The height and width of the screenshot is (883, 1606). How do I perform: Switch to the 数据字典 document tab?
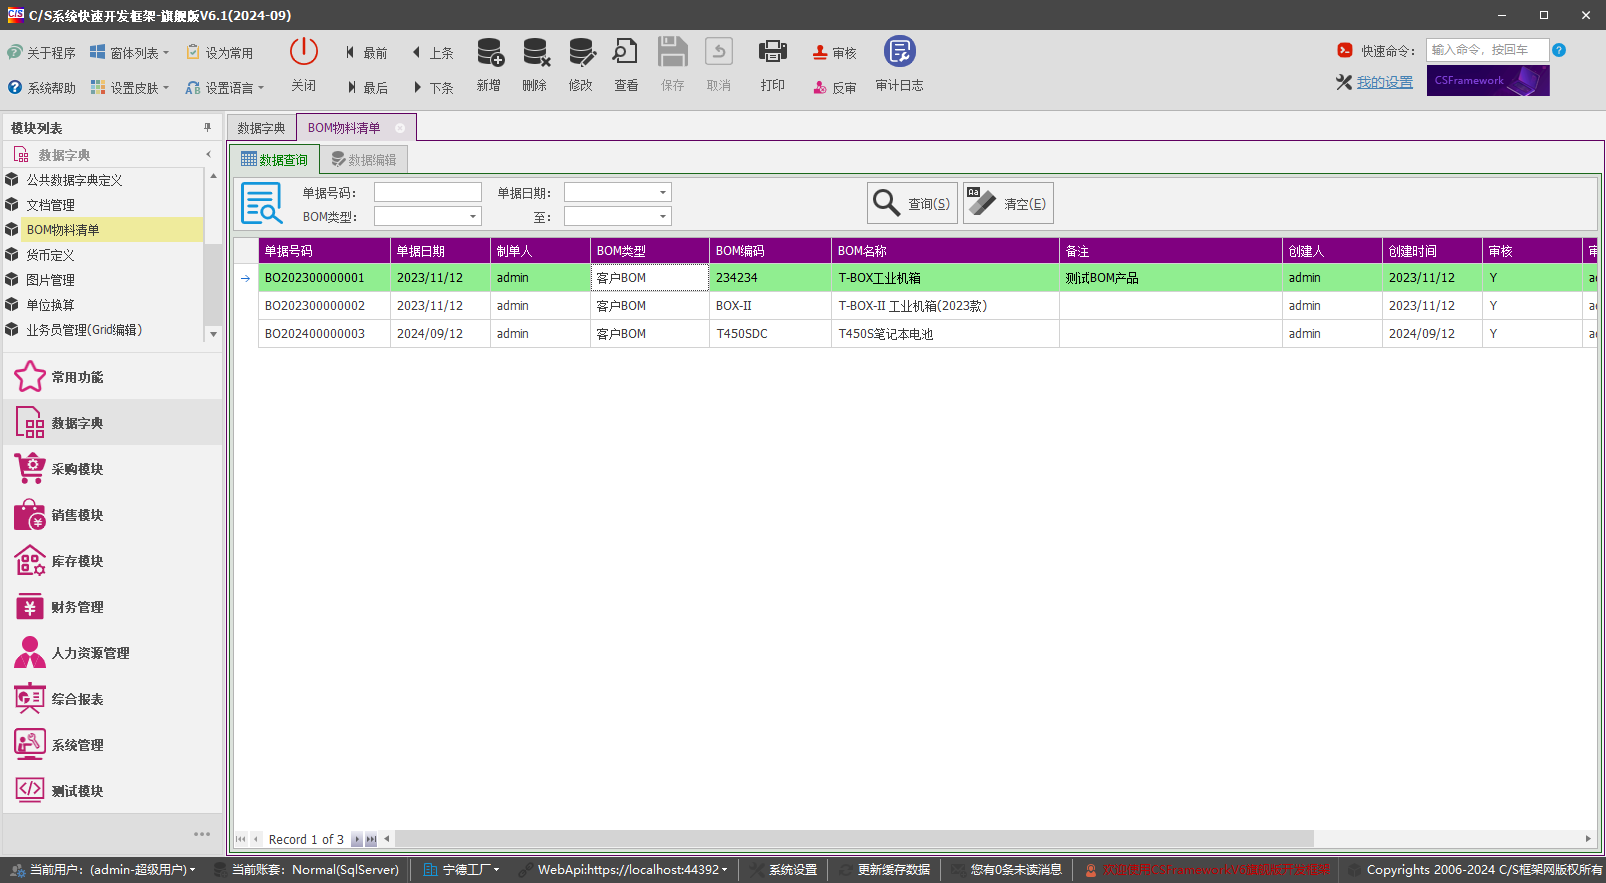coord(261,128)
